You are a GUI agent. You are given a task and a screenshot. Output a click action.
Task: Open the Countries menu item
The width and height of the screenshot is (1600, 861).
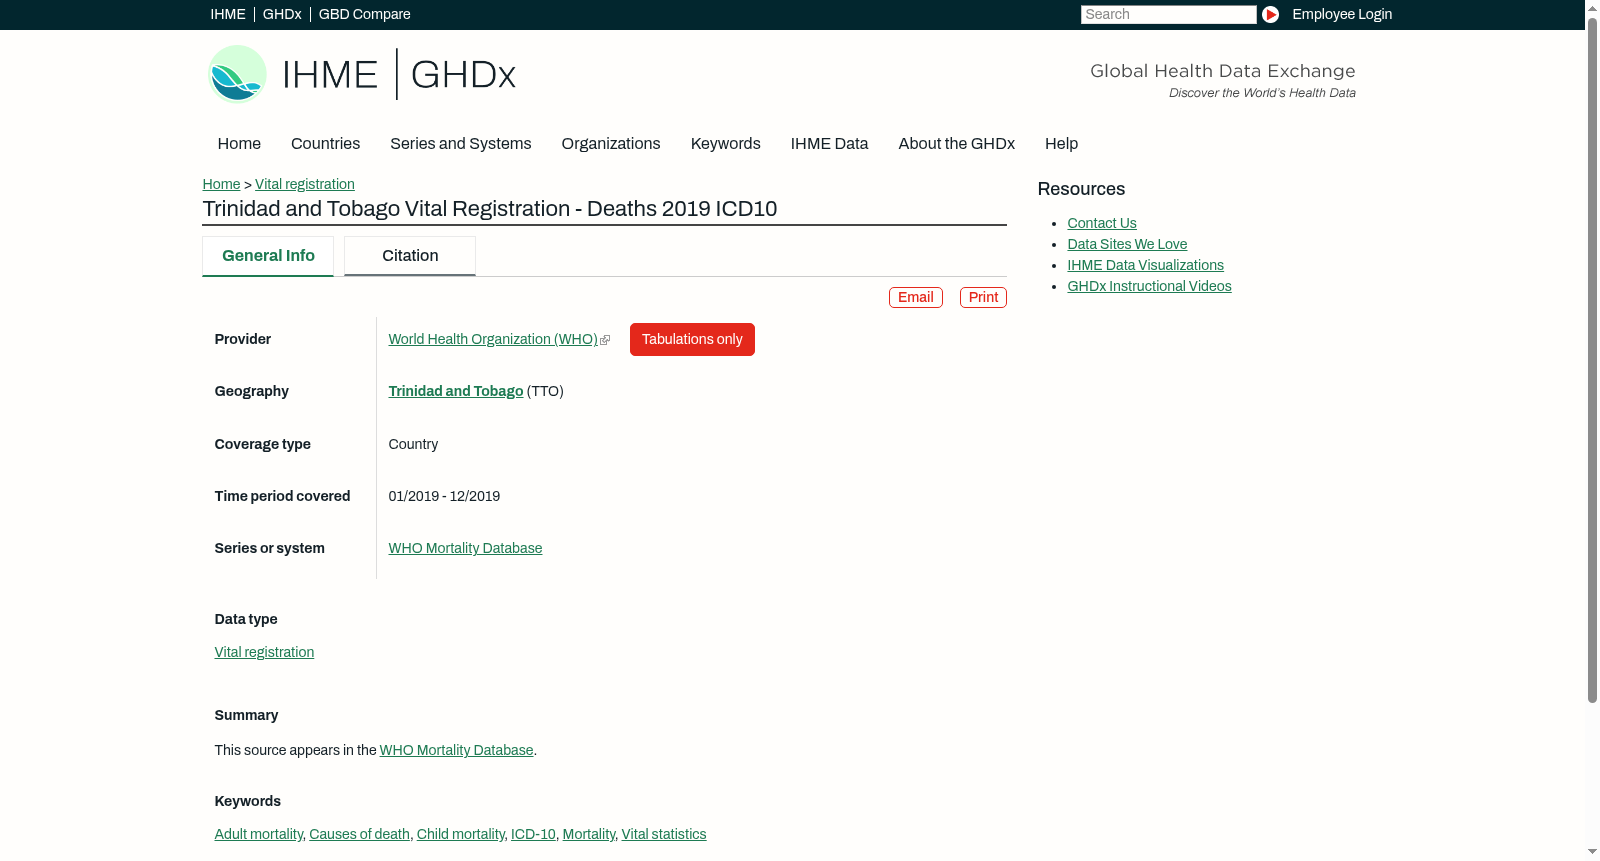click(325, 144)
